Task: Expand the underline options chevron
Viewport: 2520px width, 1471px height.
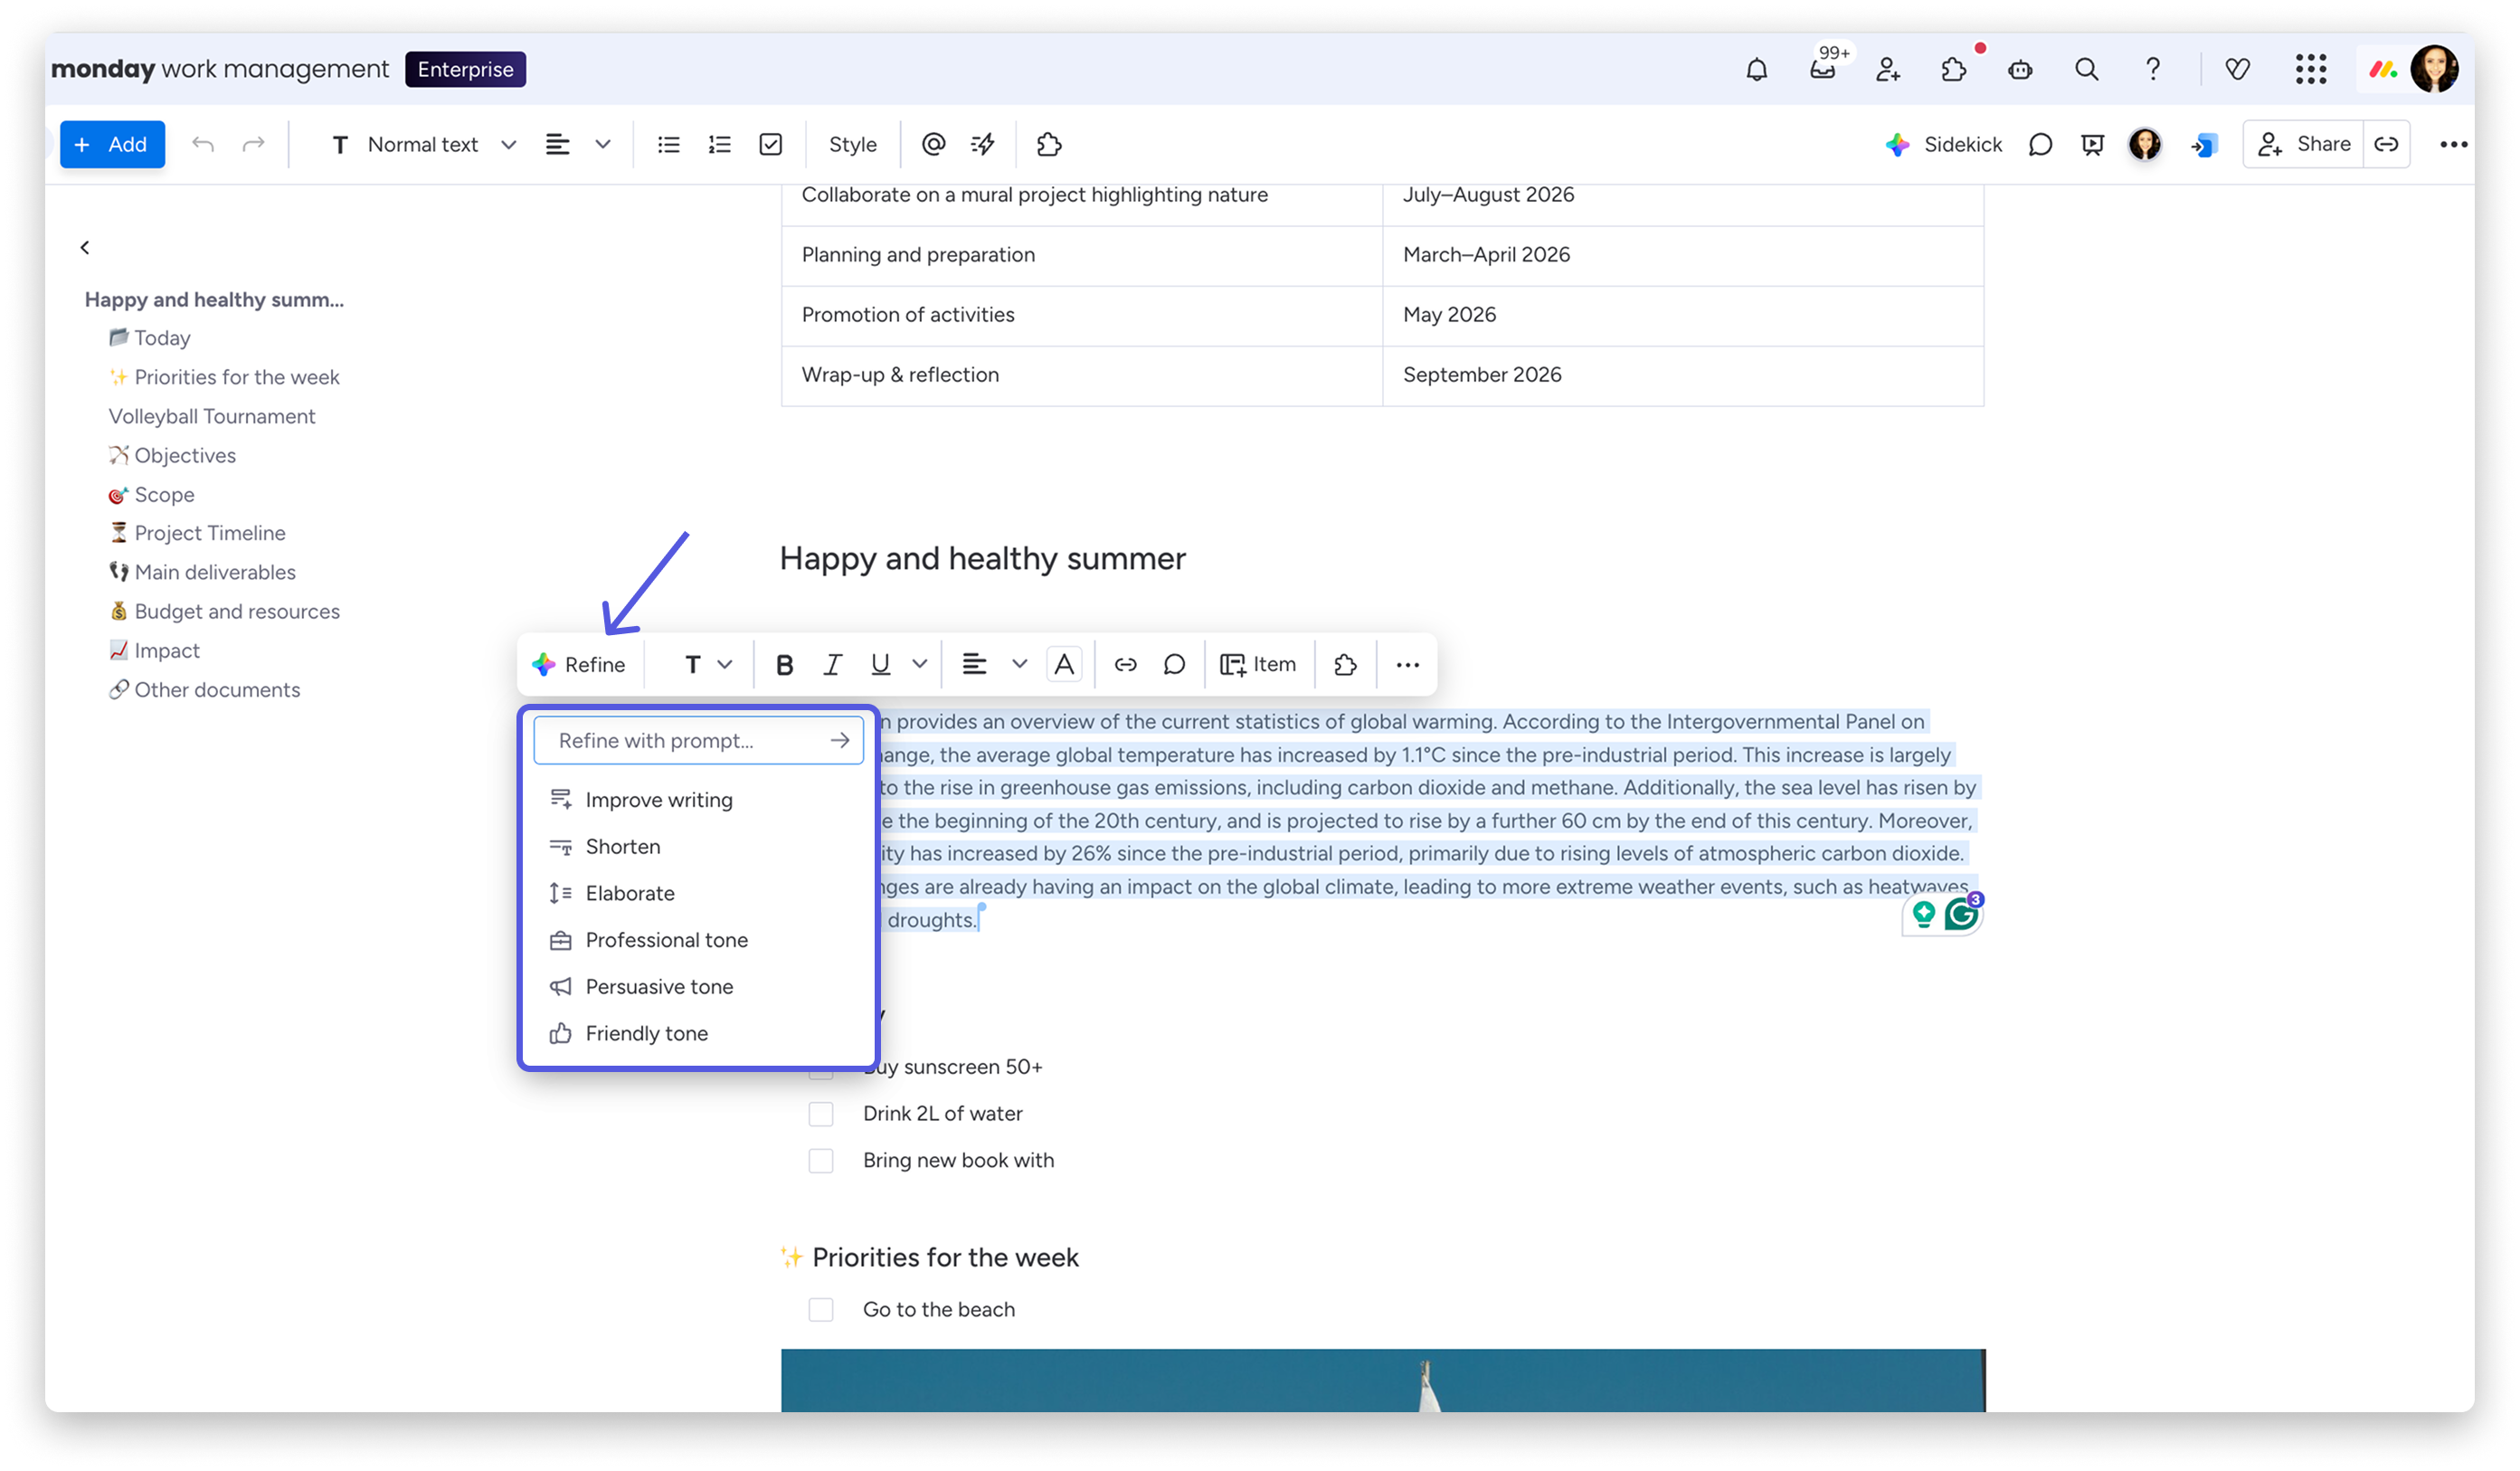Action: 919,664
